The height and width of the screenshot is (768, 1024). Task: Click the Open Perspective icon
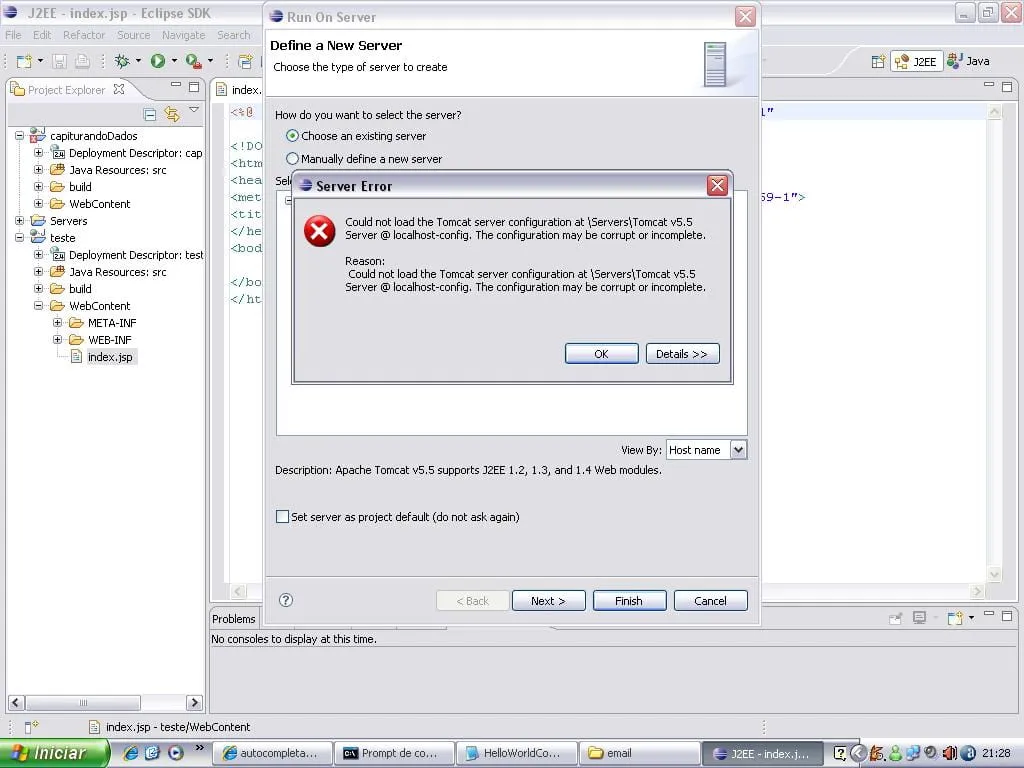[x=878, y=61]
